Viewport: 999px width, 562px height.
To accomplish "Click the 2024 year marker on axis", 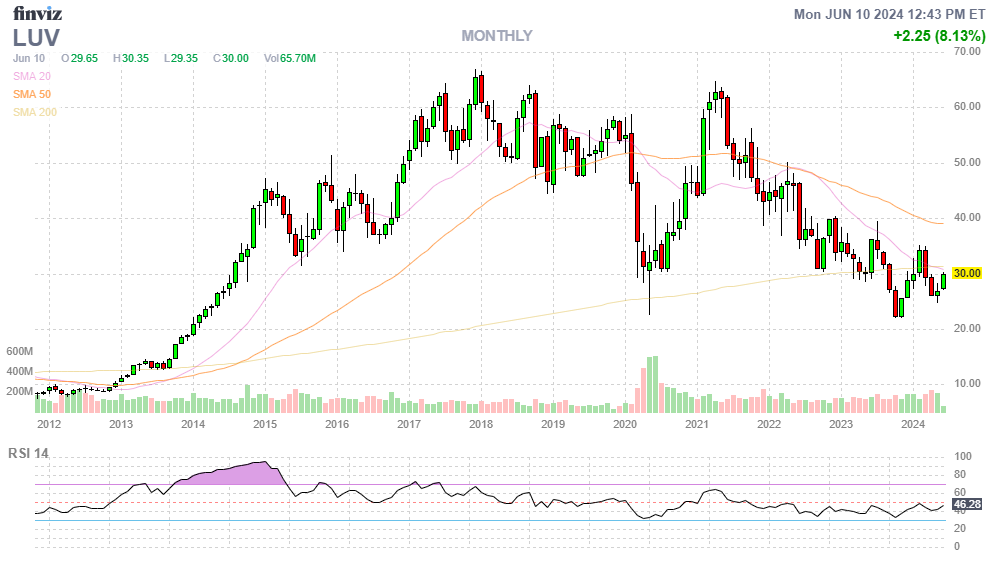I will pyautogui.click(x=912, y=425).
